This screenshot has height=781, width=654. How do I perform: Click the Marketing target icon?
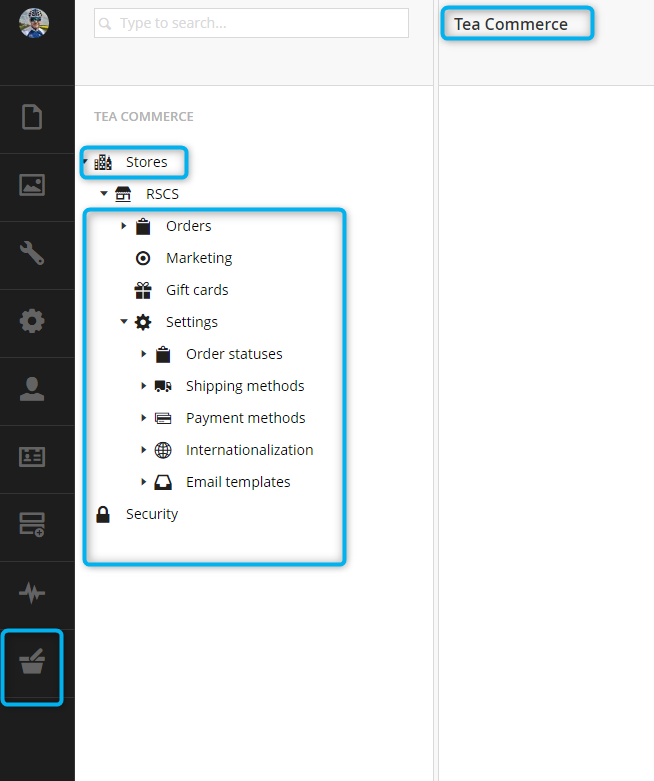pyautogui.click(x=143, y=258)
